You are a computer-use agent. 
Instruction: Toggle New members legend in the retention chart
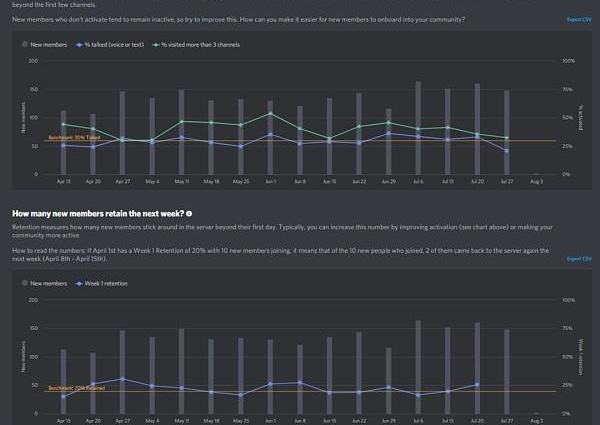pyautogui.click(x=45, y=284)
